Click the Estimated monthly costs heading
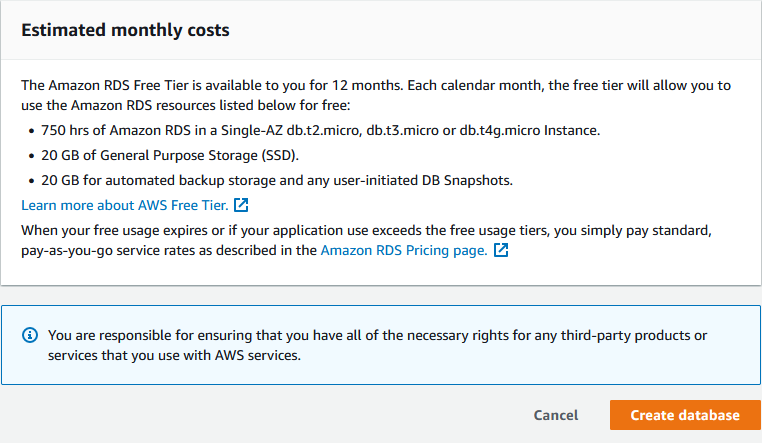762x443 pixels. [x=126, y=30]
